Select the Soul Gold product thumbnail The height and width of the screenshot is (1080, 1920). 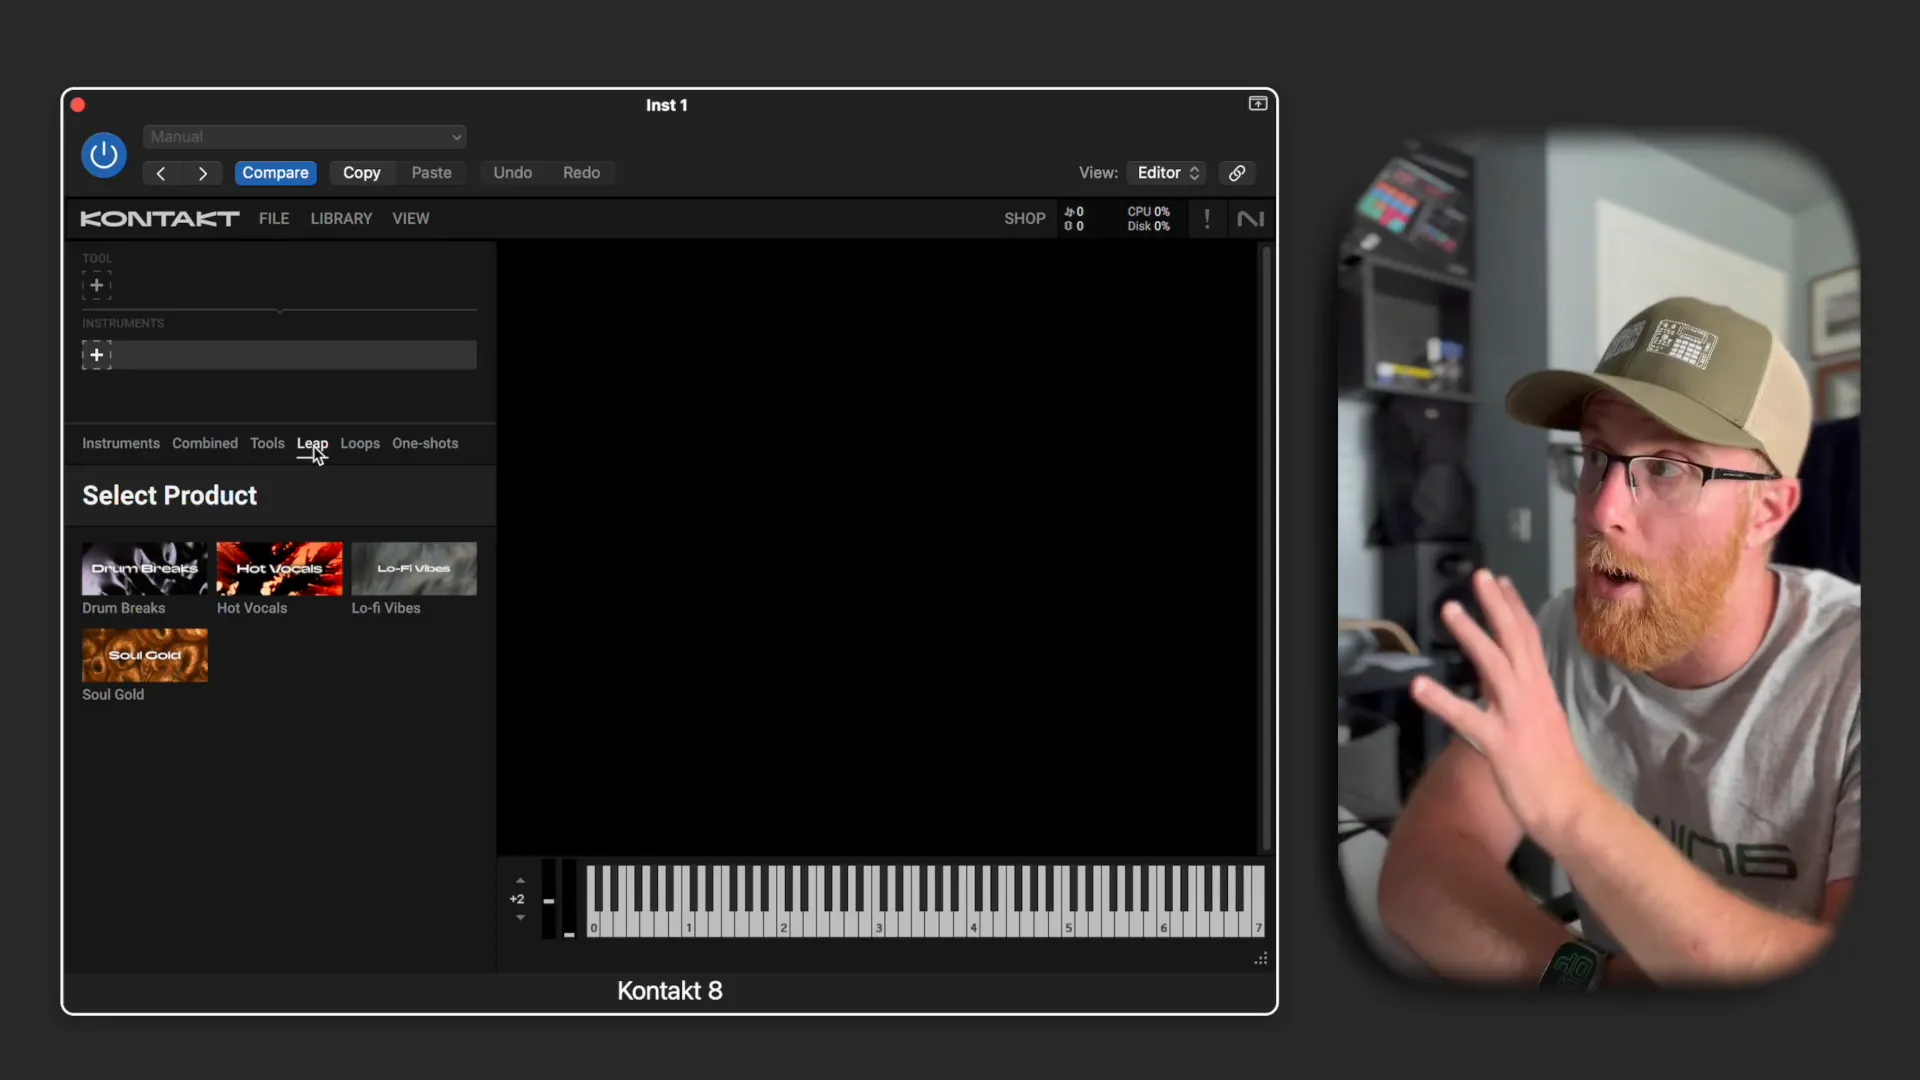(x=145, y=656)
